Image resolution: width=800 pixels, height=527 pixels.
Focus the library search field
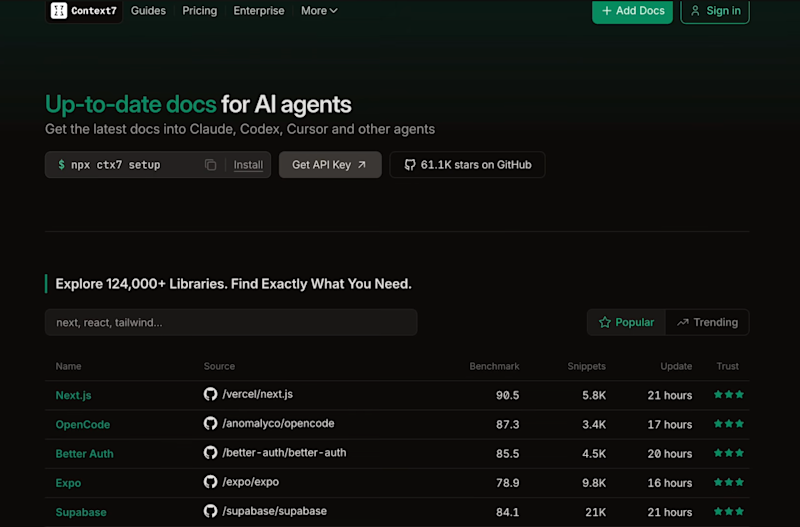click(x=231, y=322)
